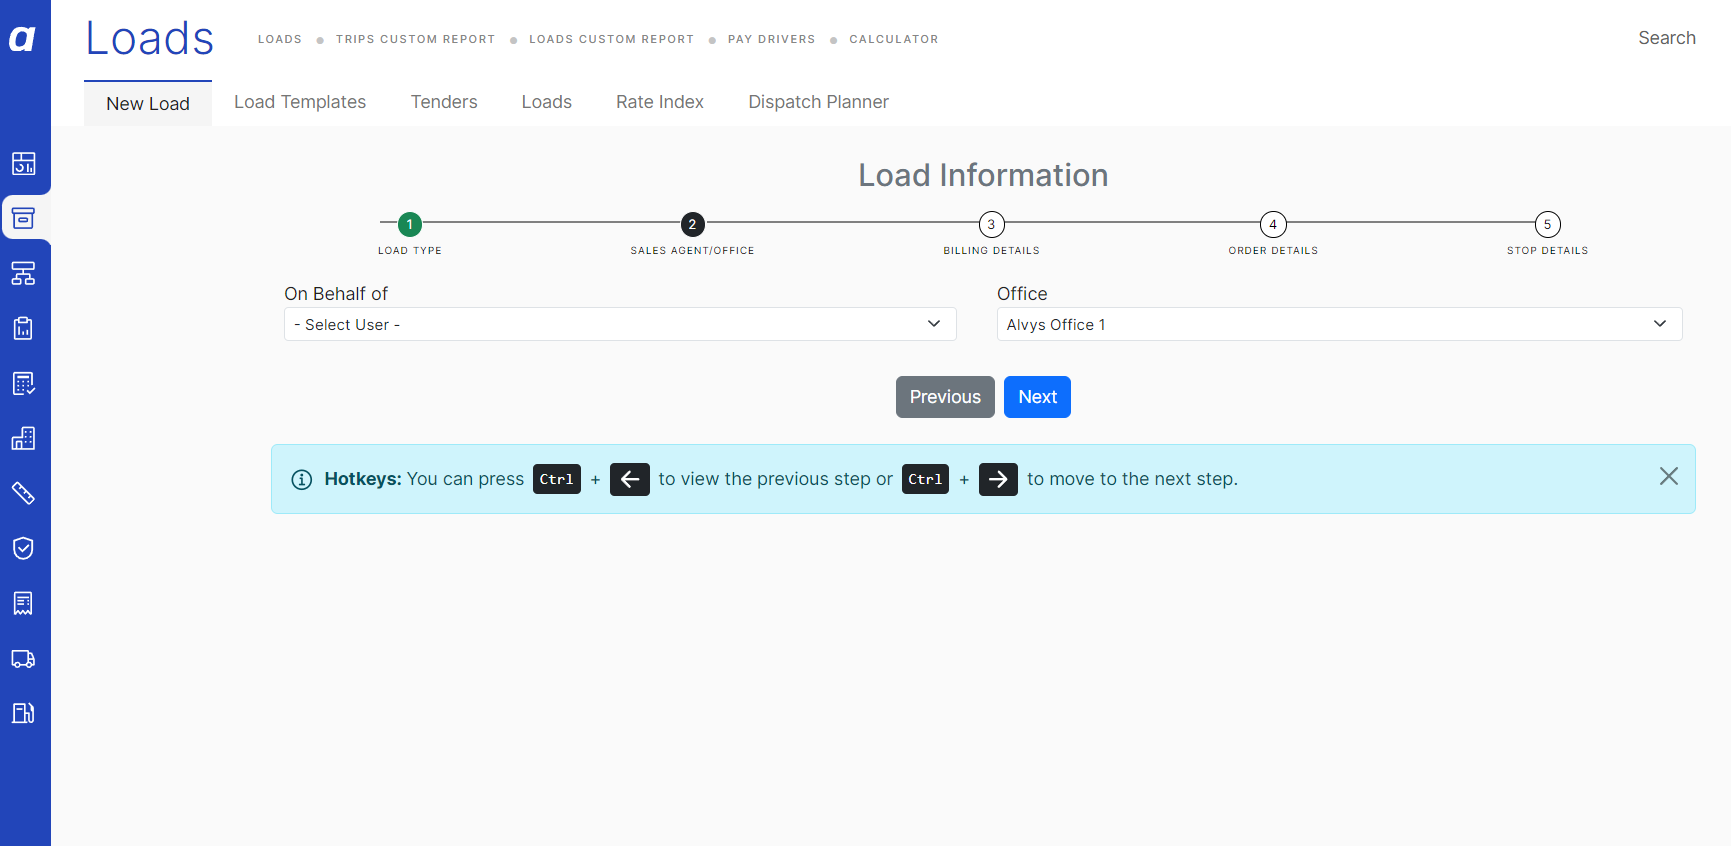1731x846 pixels.
Task: Expand the Office dropdown
Action: pos(1339,324)
